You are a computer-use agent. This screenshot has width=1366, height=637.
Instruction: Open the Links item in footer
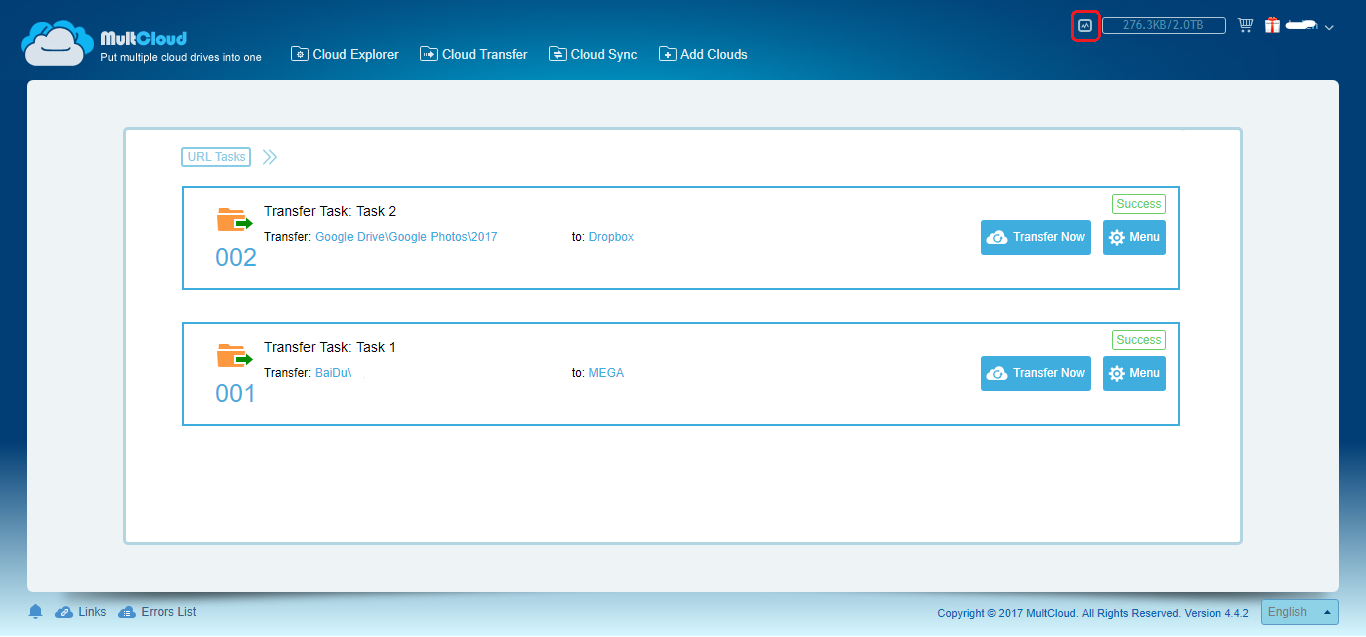[x=81, y=612]
